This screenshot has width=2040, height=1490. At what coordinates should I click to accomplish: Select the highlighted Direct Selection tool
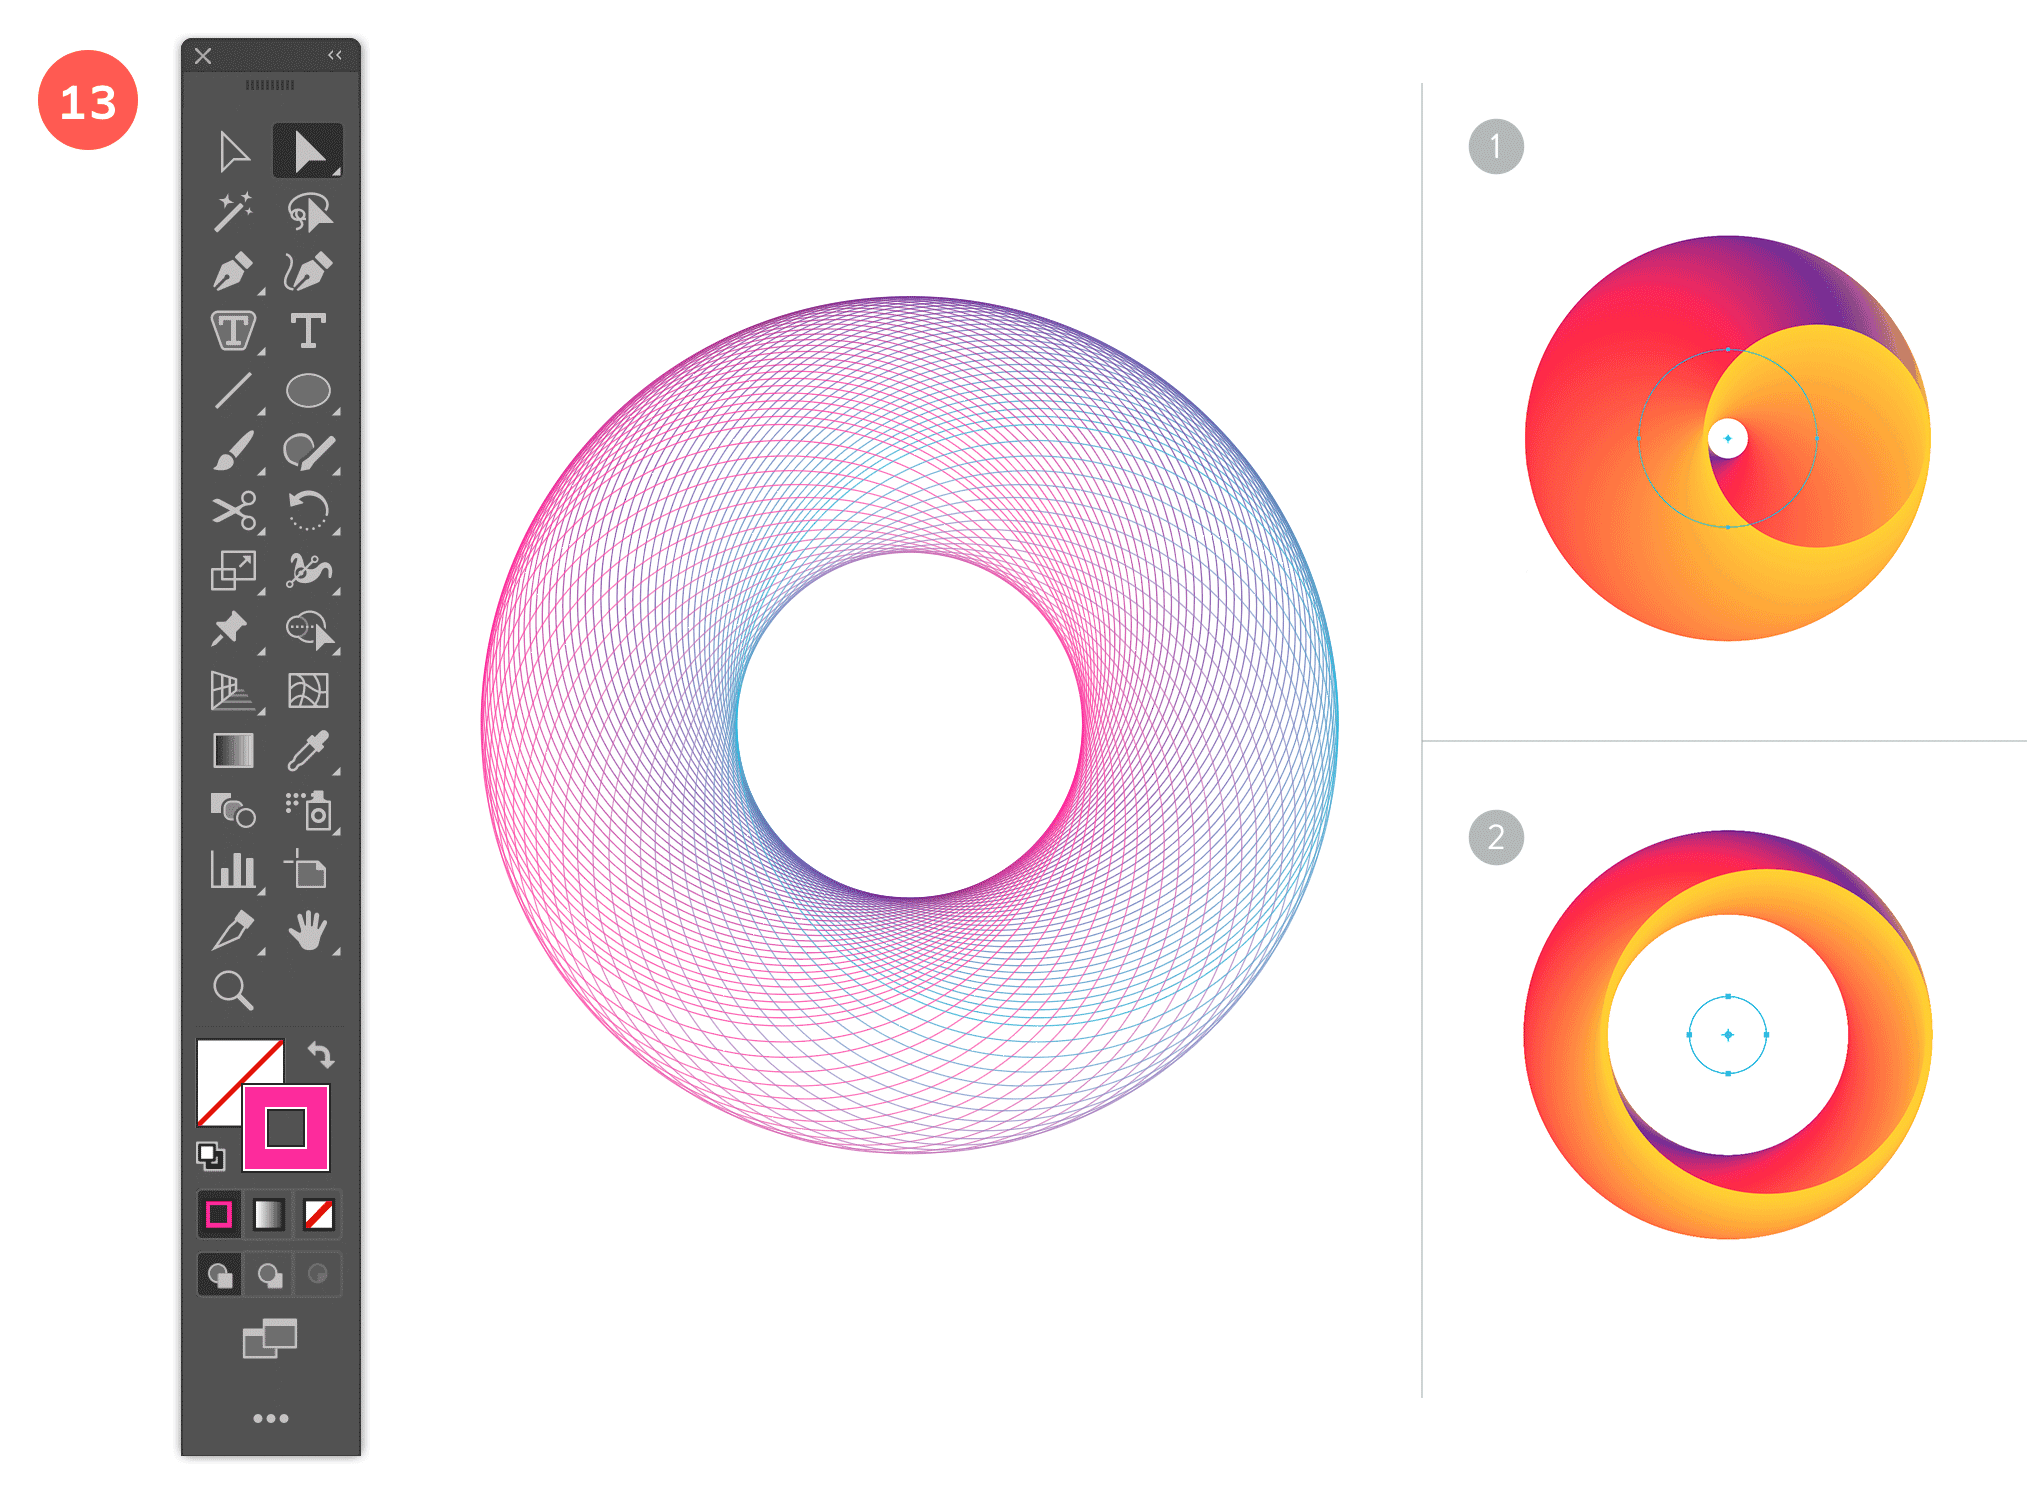pos(308,151)
